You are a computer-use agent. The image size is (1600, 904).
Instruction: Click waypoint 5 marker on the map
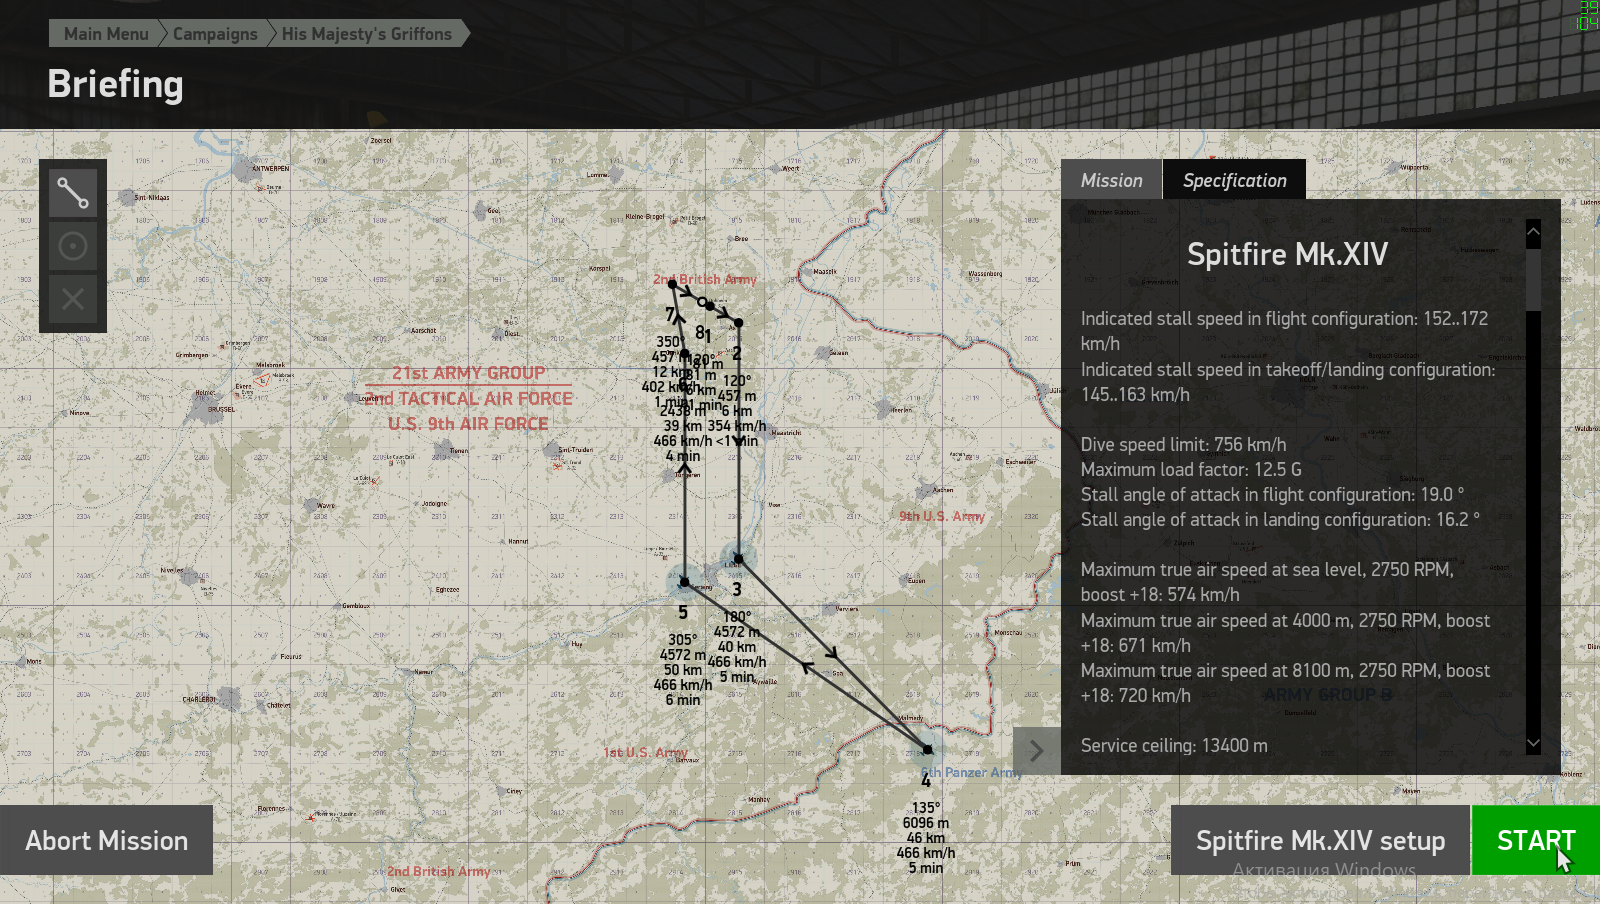(x=684, y=581)
